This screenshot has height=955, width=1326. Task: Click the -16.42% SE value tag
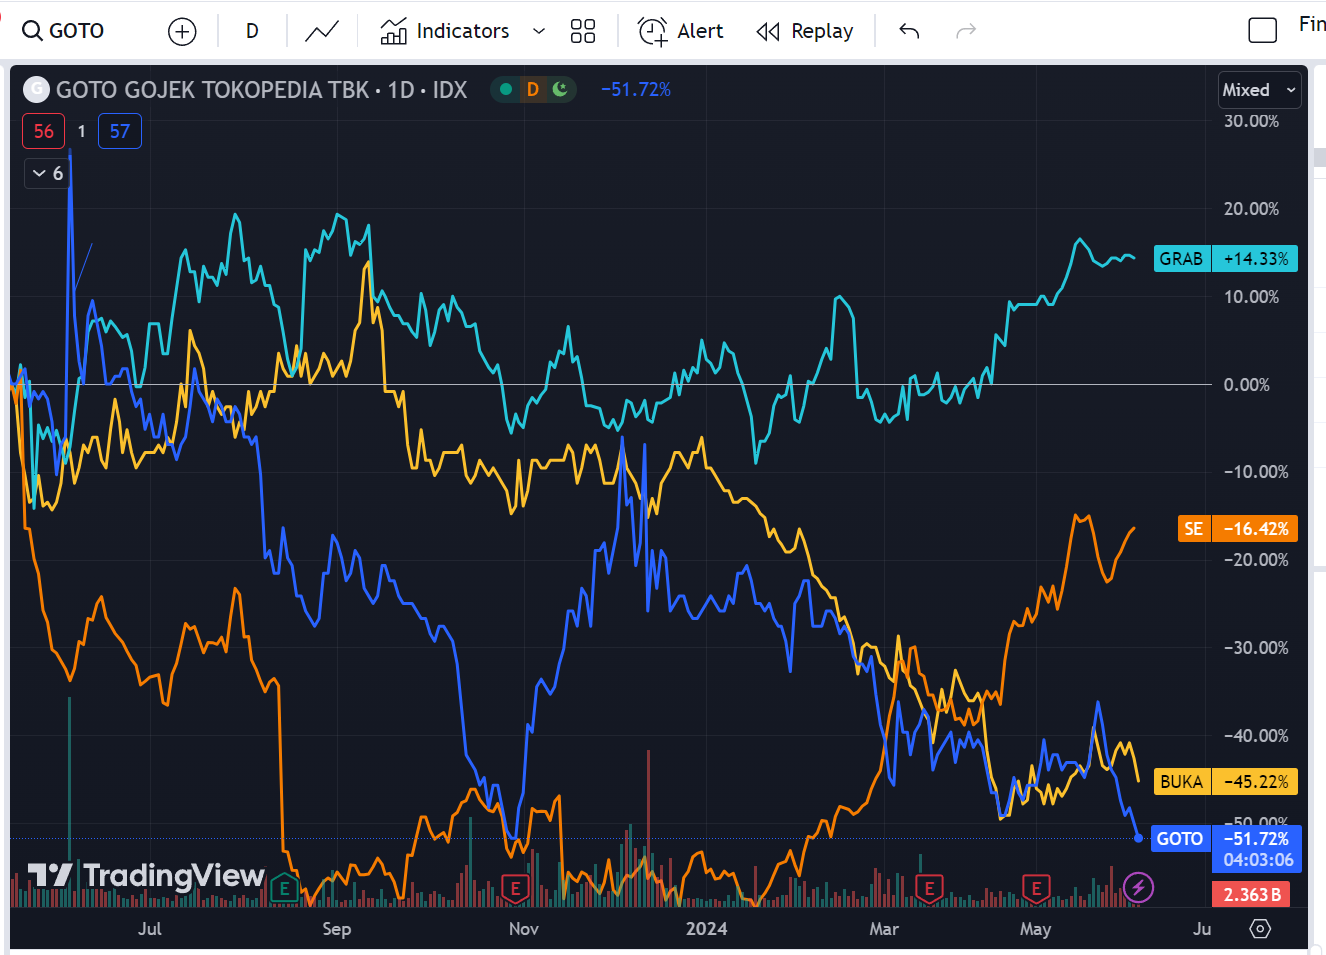pyautogui.click(x=1255, y=529)
